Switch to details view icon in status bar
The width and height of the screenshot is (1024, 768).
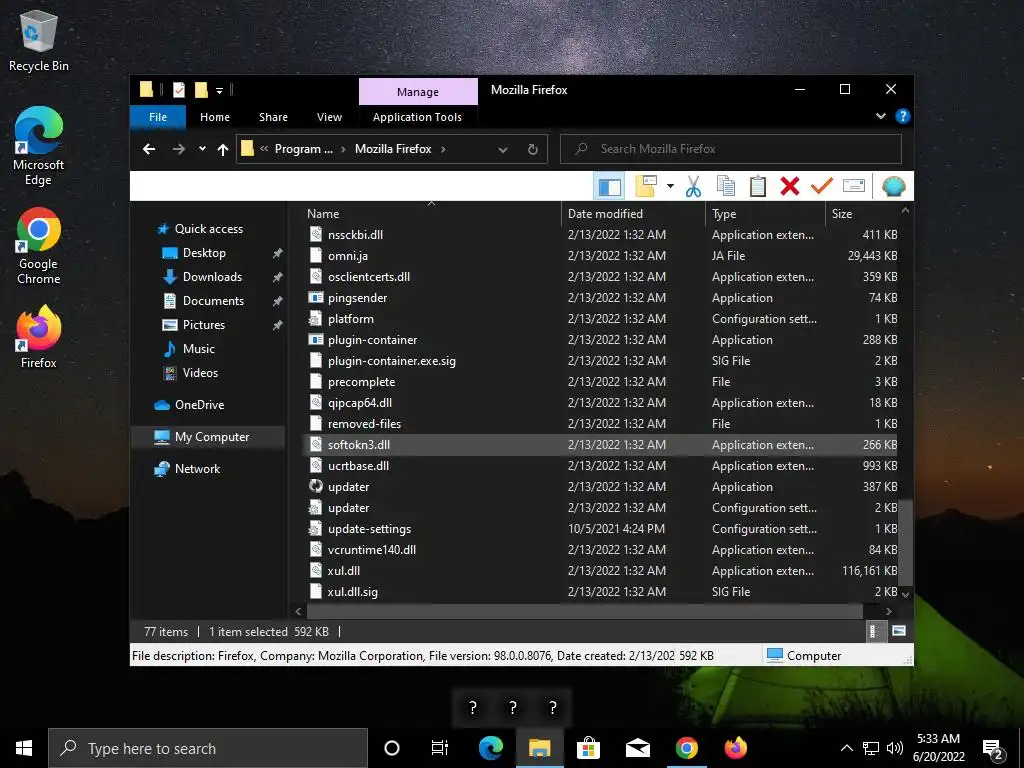[874, 631]
